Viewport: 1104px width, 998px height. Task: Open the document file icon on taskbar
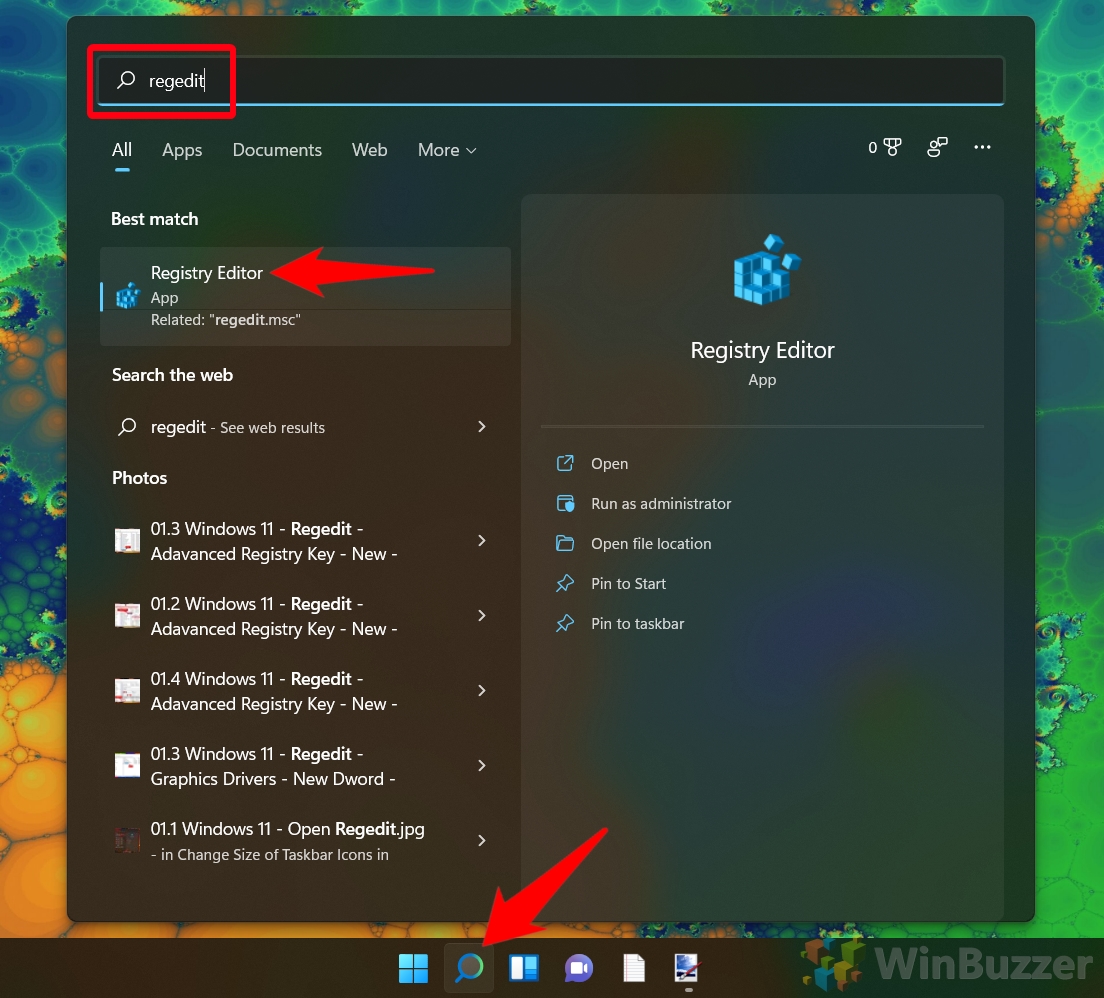[x=634, y=968]
